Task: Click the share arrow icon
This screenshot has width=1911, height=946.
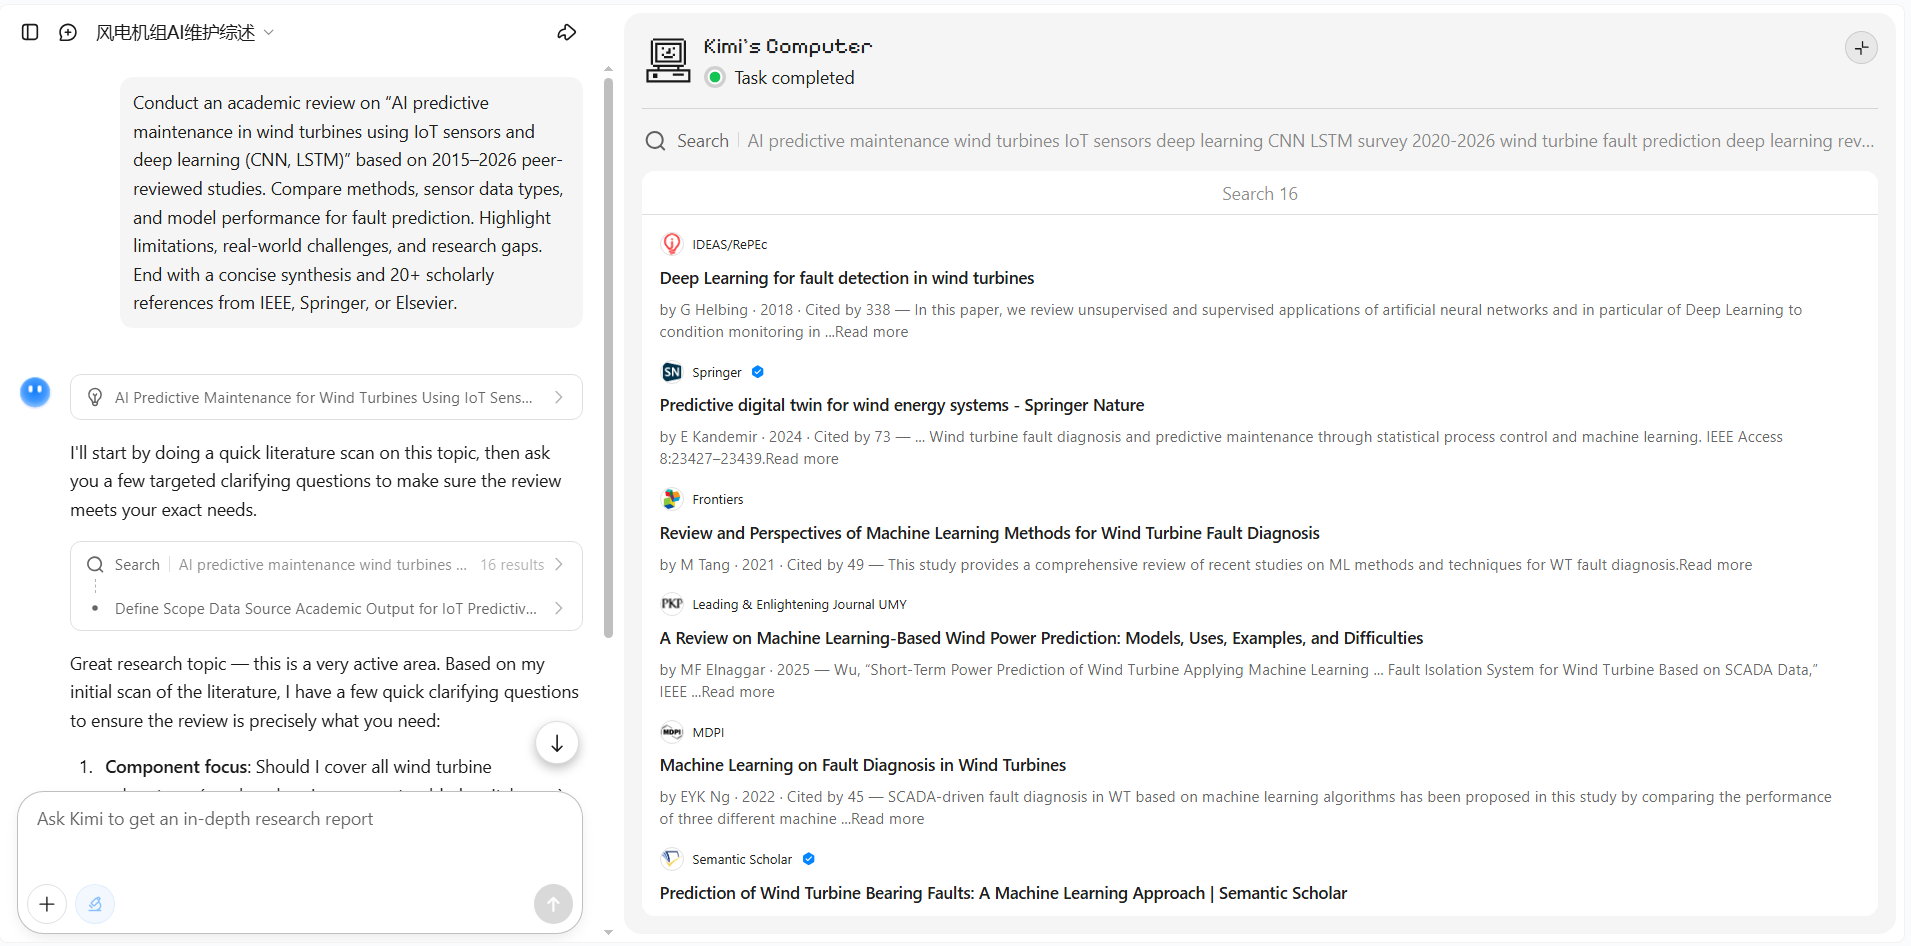Action: point(566,33)
